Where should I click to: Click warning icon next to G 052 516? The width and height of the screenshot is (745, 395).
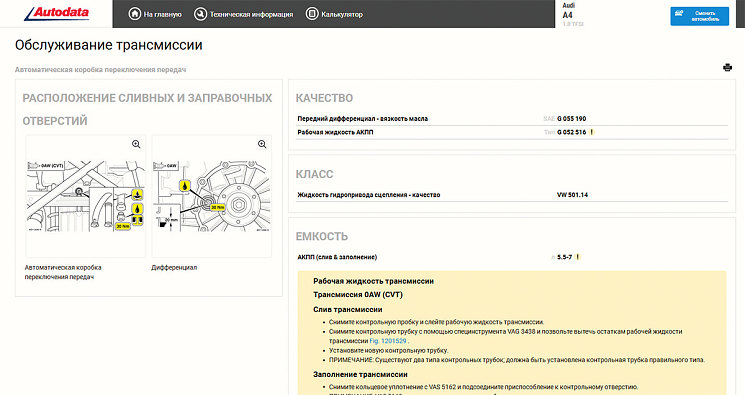click(592, 132)
